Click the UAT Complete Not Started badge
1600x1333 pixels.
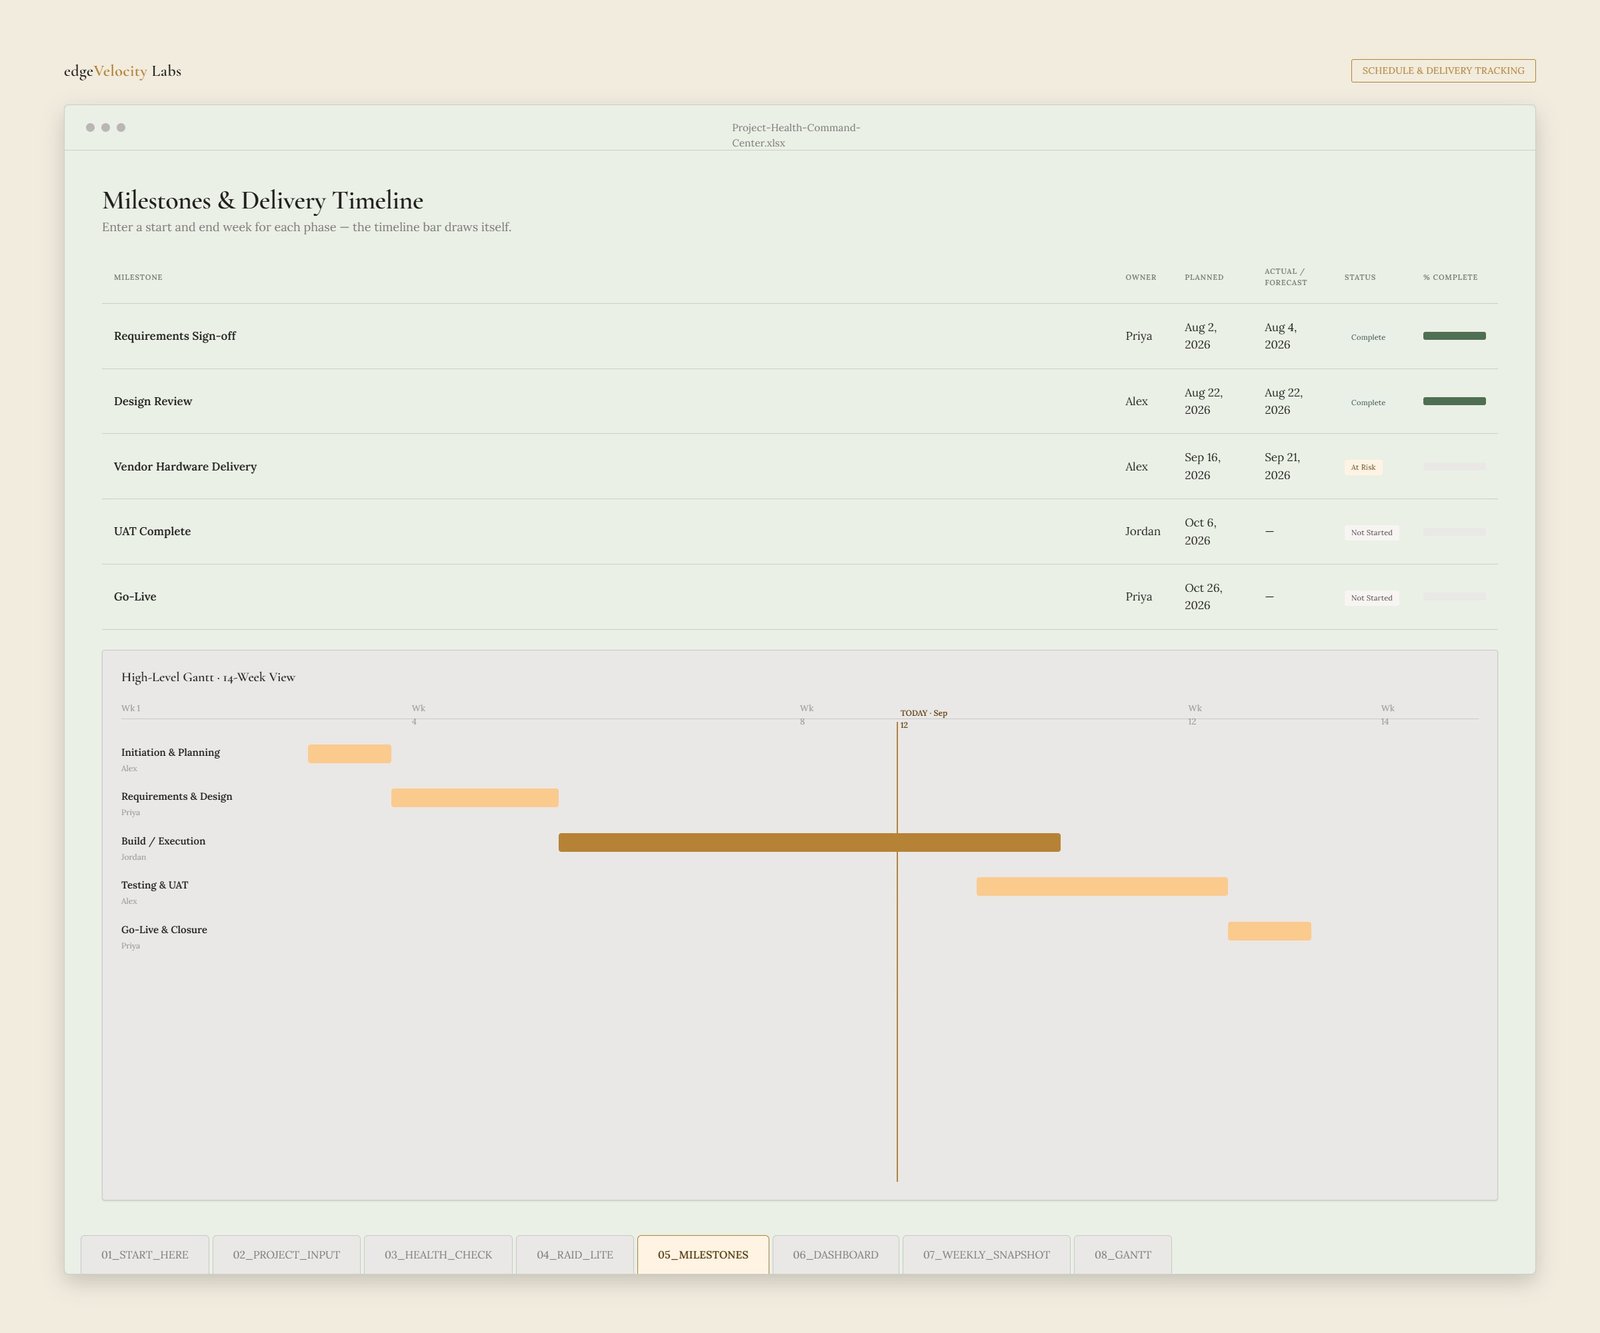coord(1371,532)
